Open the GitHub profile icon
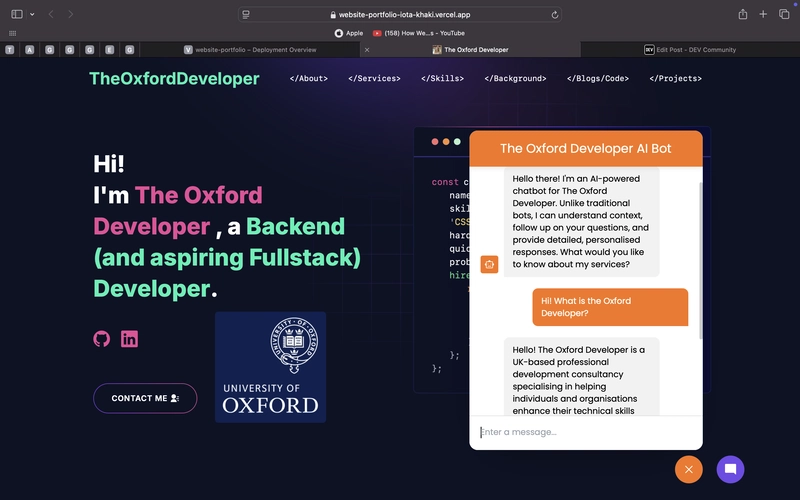 pos(102,339)
